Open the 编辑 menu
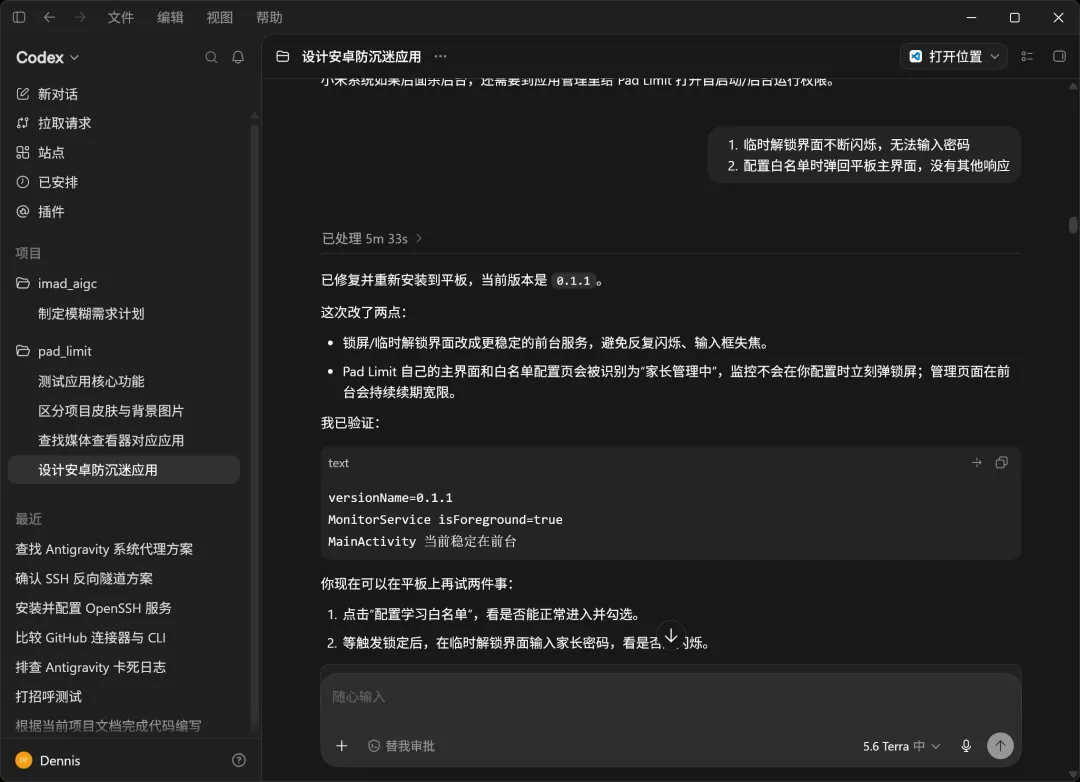 pos(170,17)
